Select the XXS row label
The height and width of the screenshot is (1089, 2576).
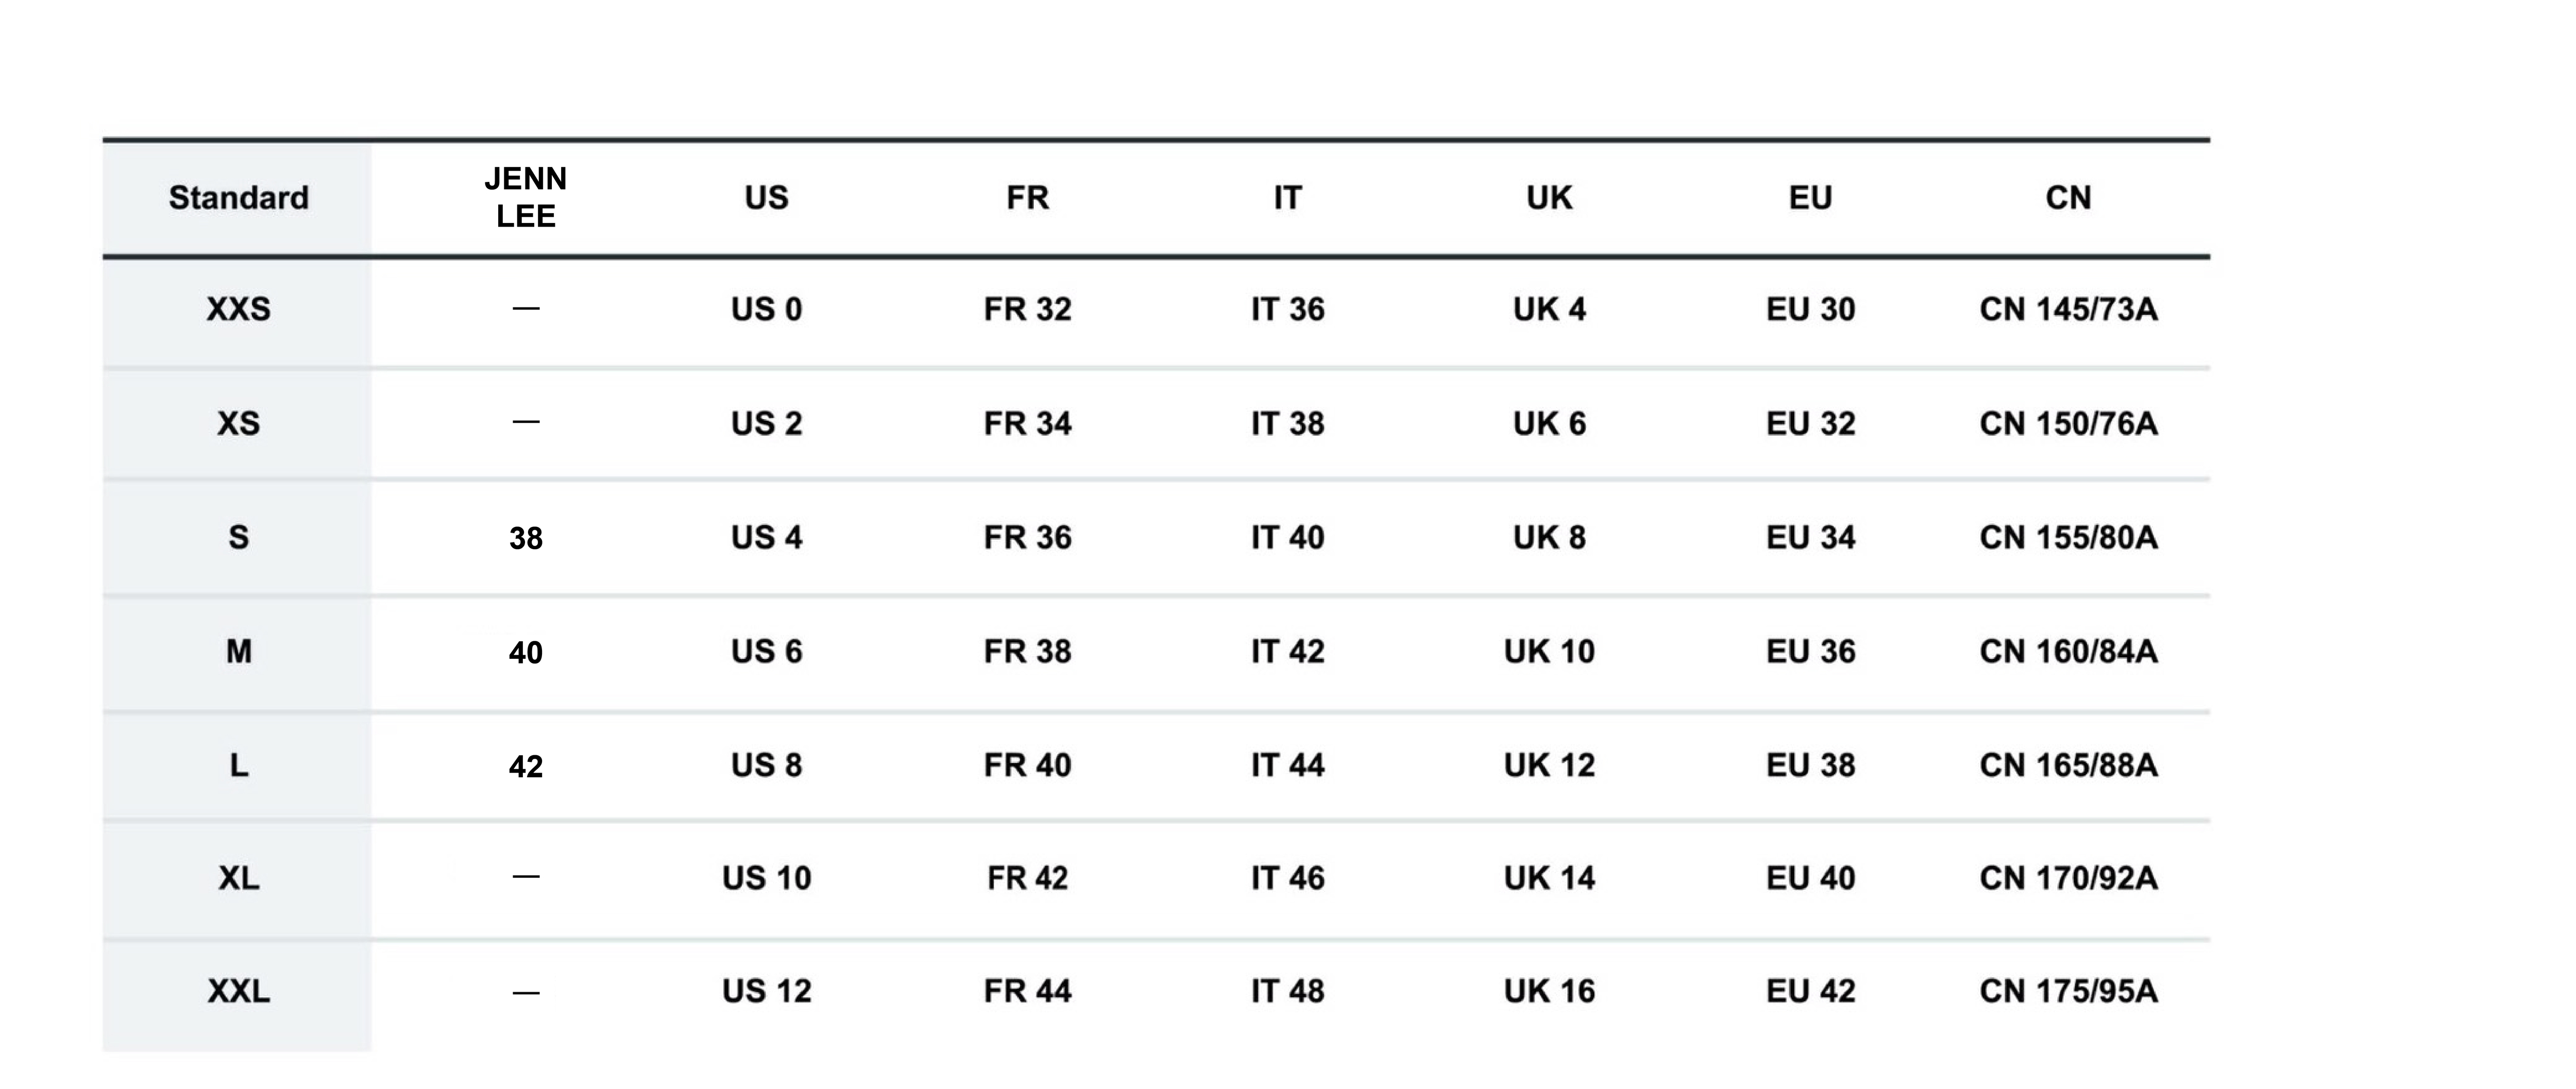(238, 309)
